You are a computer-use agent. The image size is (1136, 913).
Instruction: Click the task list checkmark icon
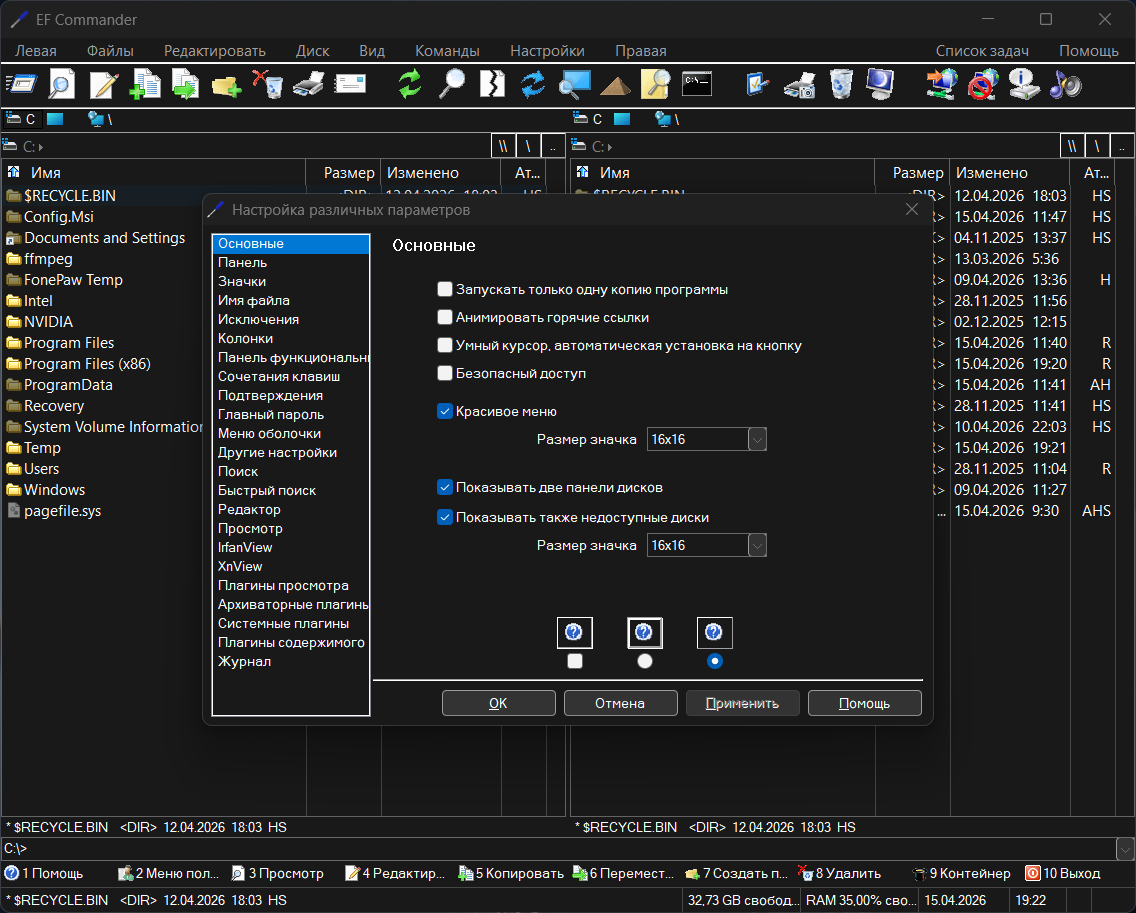(757, 84)
